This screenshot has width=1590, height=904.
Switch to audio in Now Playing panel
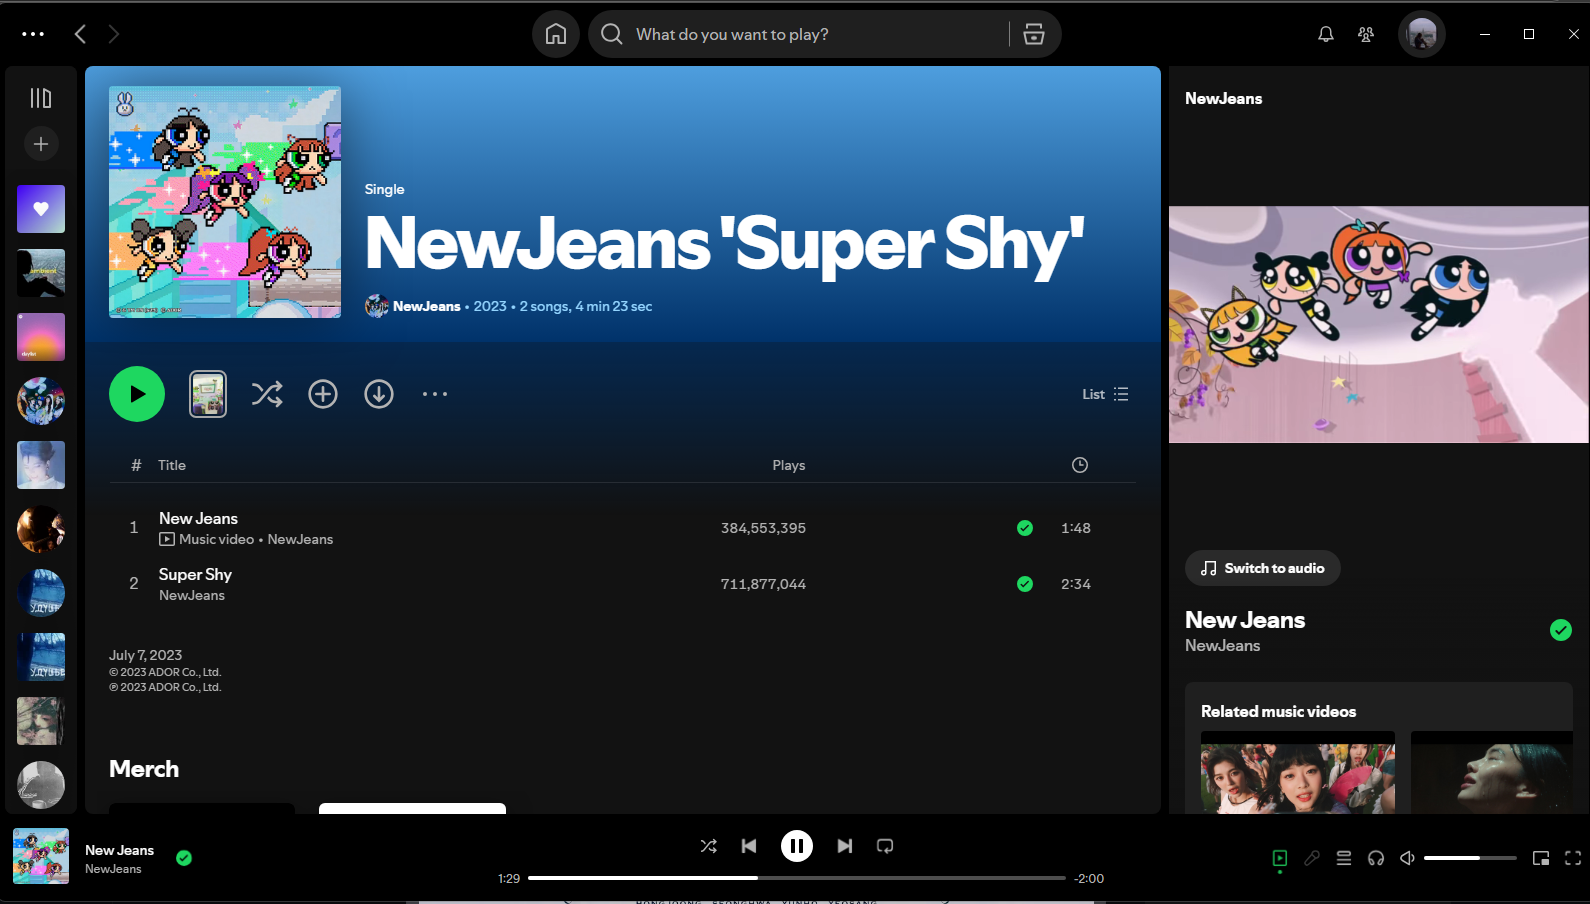(1263, 568)
